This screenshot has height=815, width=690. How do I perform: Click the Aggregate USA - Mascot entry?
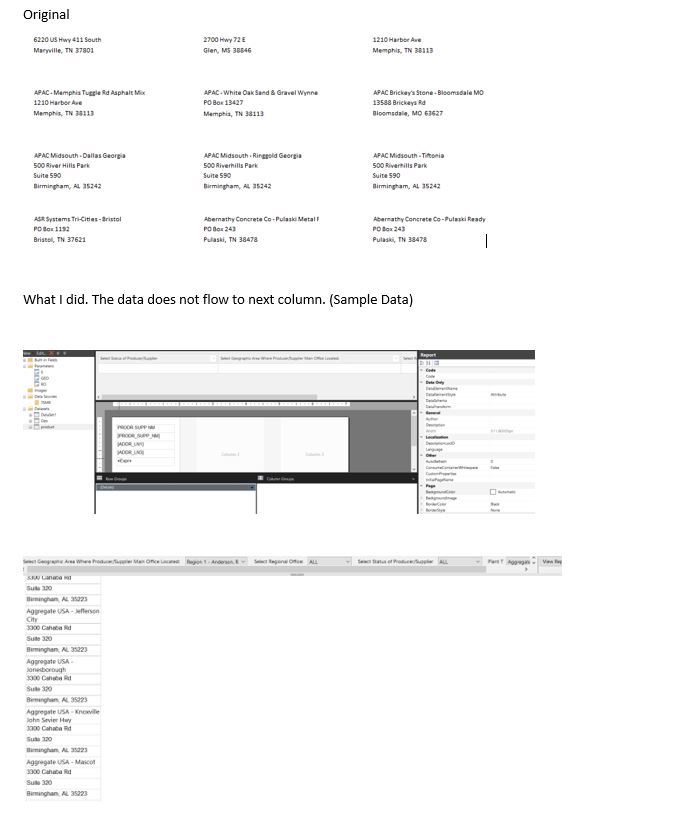tap(61, 762)
